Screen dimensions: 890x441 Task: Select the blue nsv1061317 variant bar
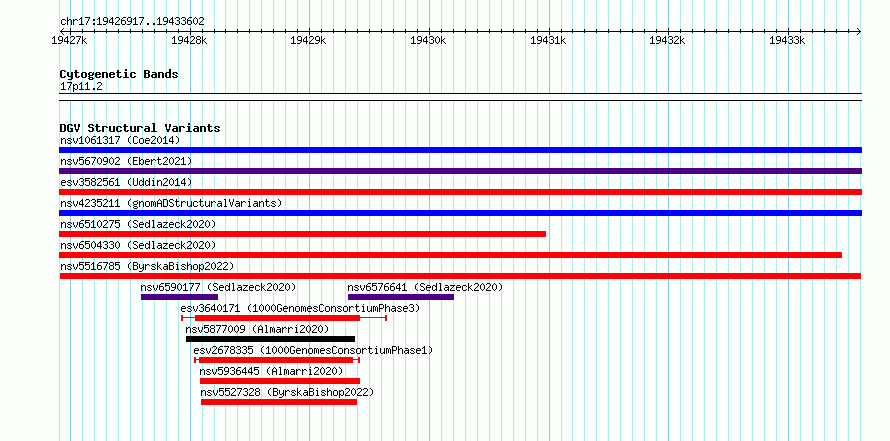click(460, 150)
